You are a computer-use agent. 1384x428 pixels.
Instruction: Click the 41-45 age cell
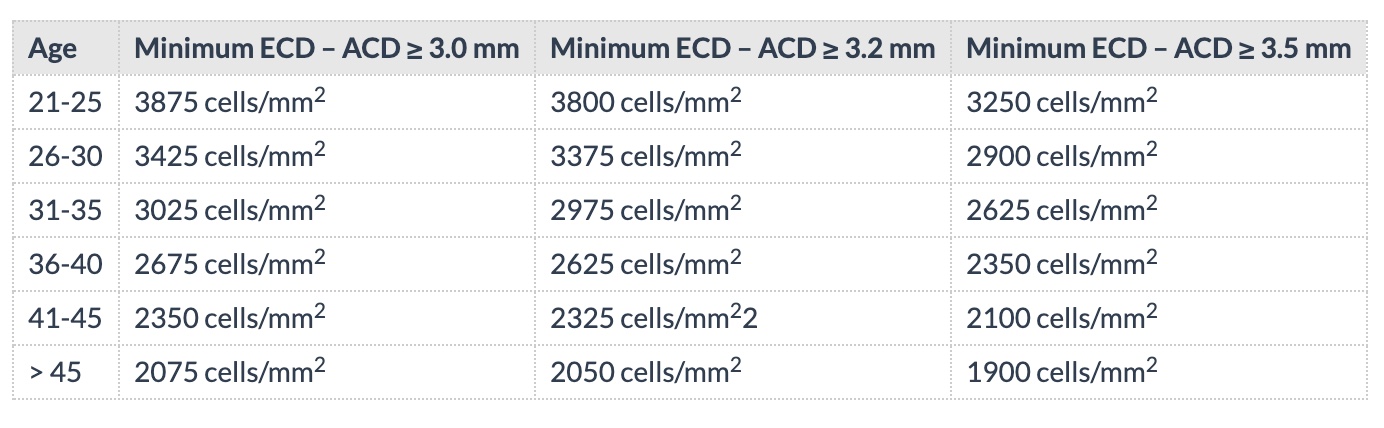(x=65, y=318)
